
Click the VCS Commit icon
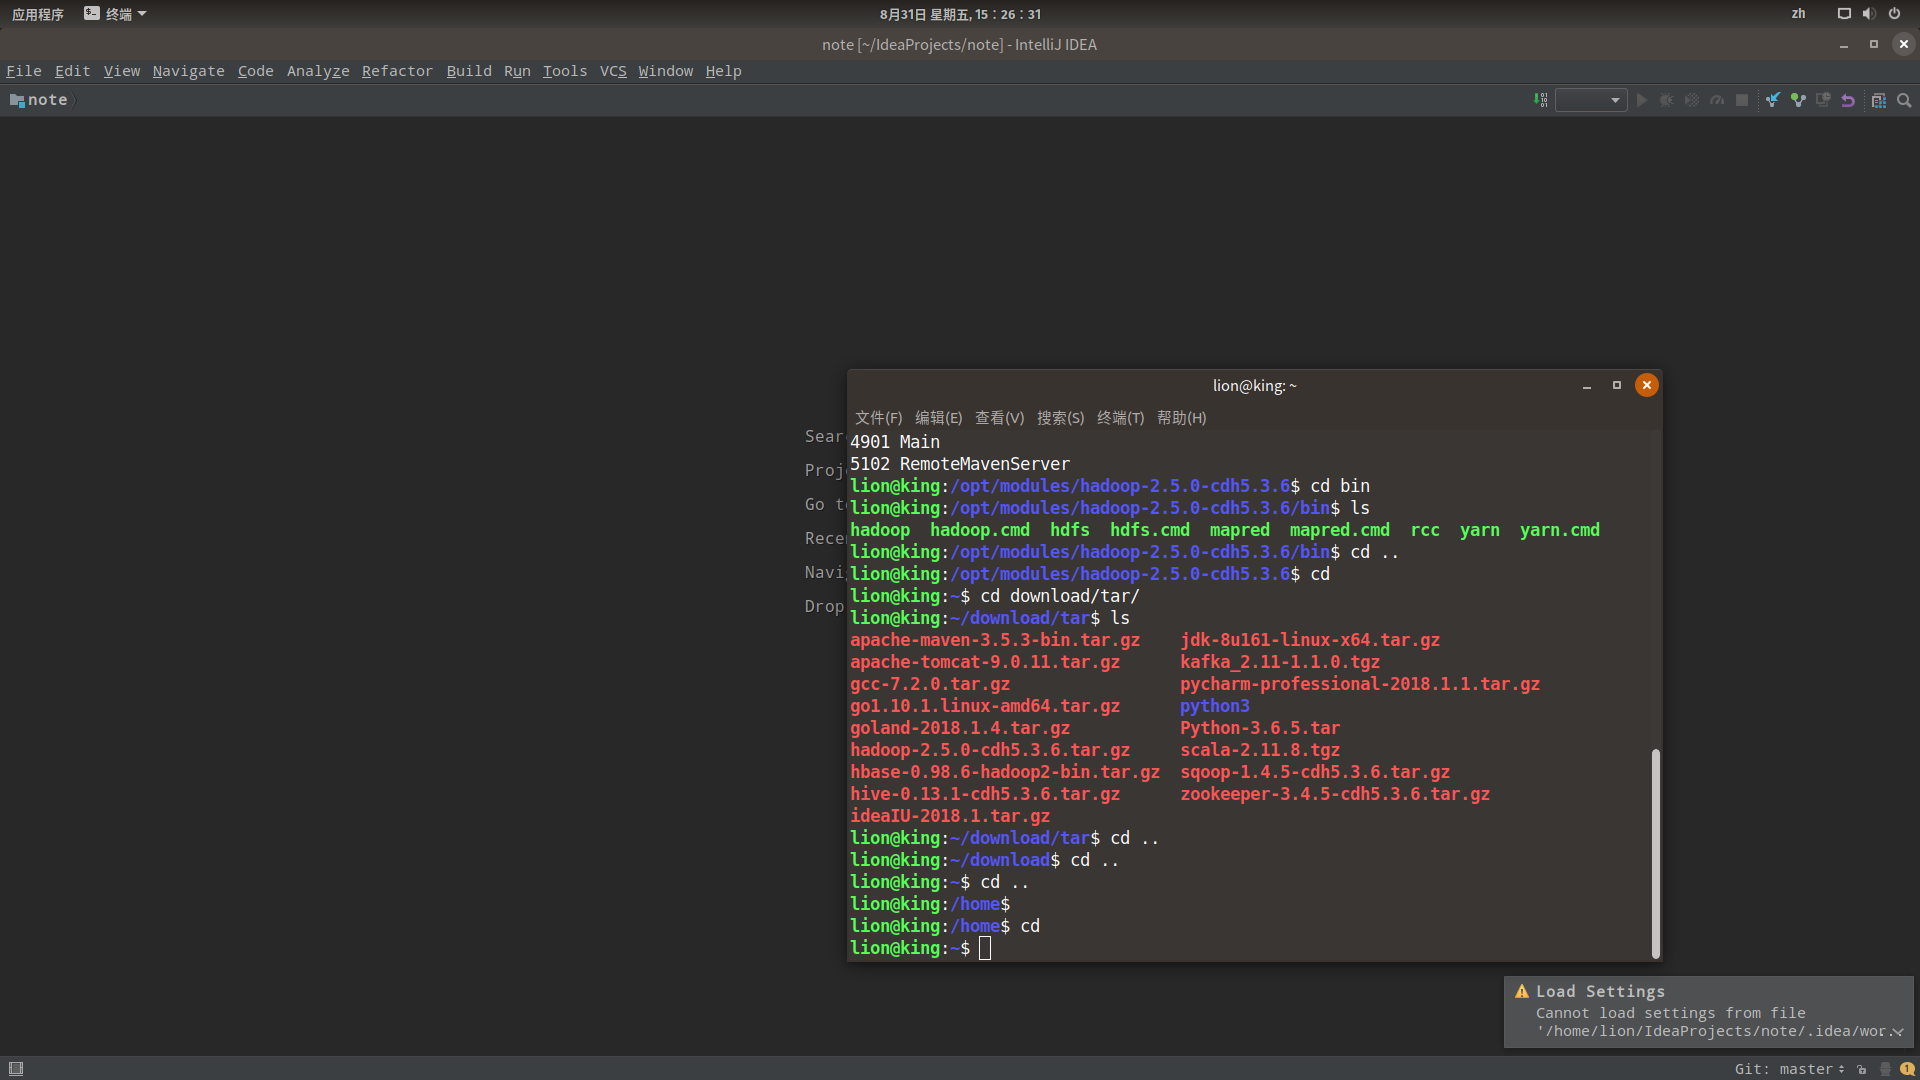[x=1798, y=100]
